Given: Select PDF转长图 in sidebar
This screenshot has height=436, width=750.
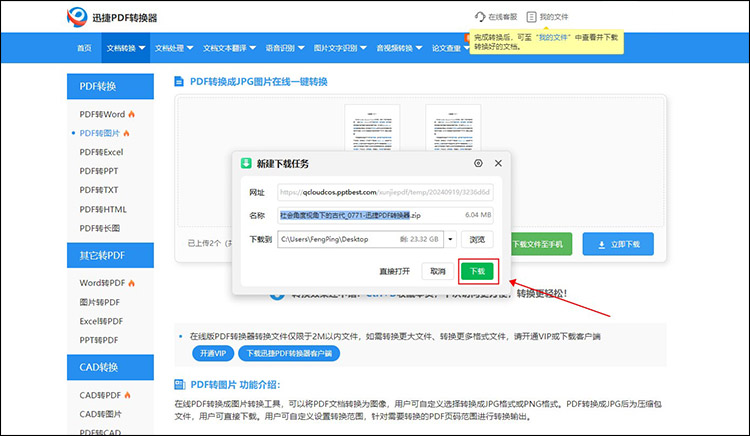Looking at the screenshot, I should [99, 228].
